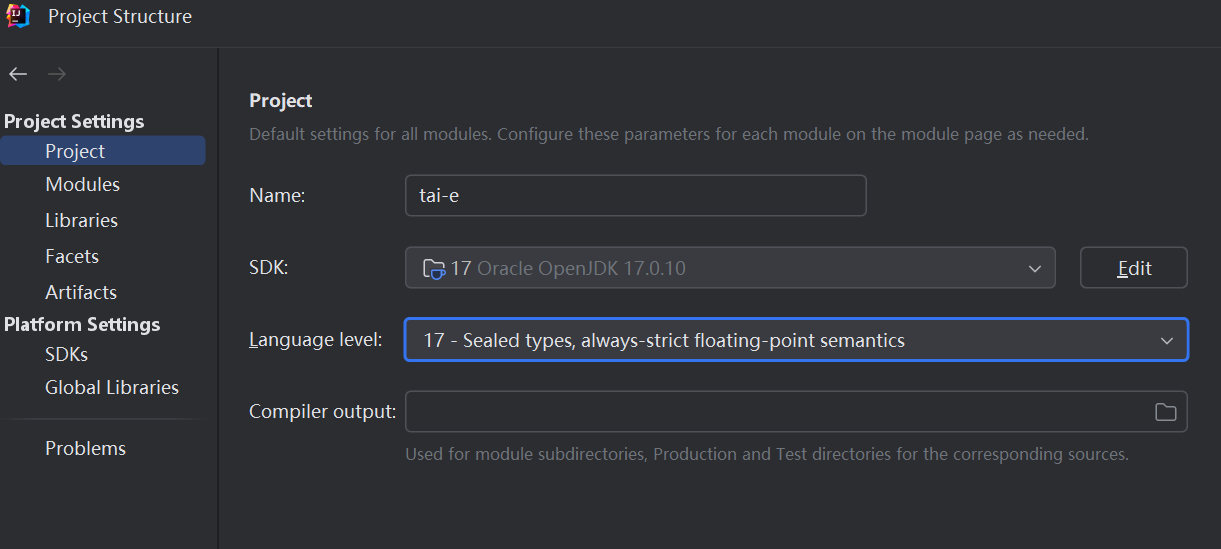Select Global Libraries in sidebar
This screenshot has height=549, width=1221.
click(x=112, y=388)
